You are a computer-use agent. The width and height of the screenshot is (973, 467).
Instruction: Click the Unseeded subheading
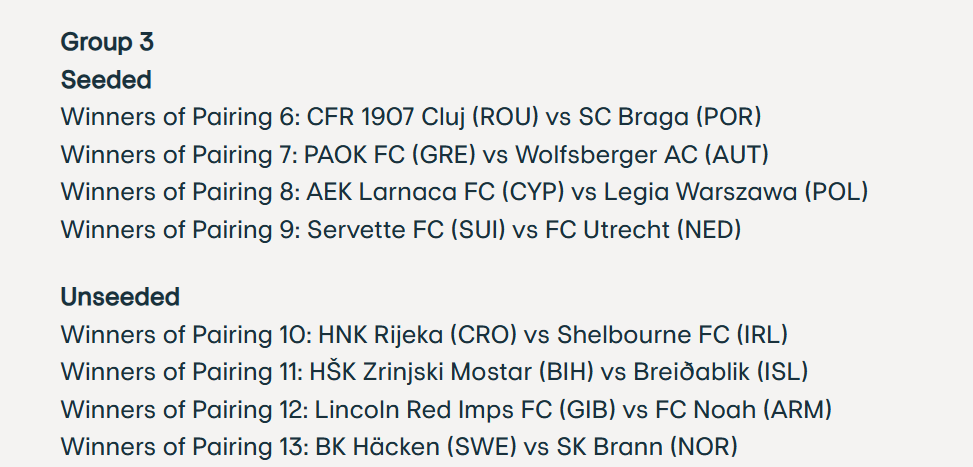[x=120, y=297]
